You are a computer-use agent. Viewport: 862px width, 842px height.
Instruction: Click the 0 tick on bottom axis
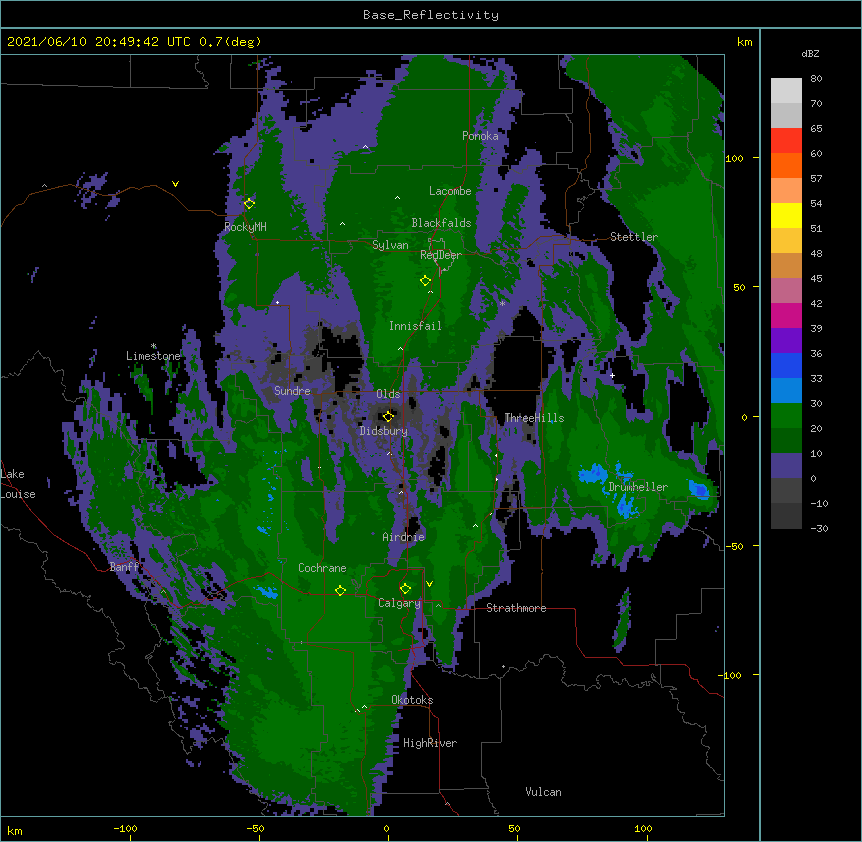coord(386,829)
